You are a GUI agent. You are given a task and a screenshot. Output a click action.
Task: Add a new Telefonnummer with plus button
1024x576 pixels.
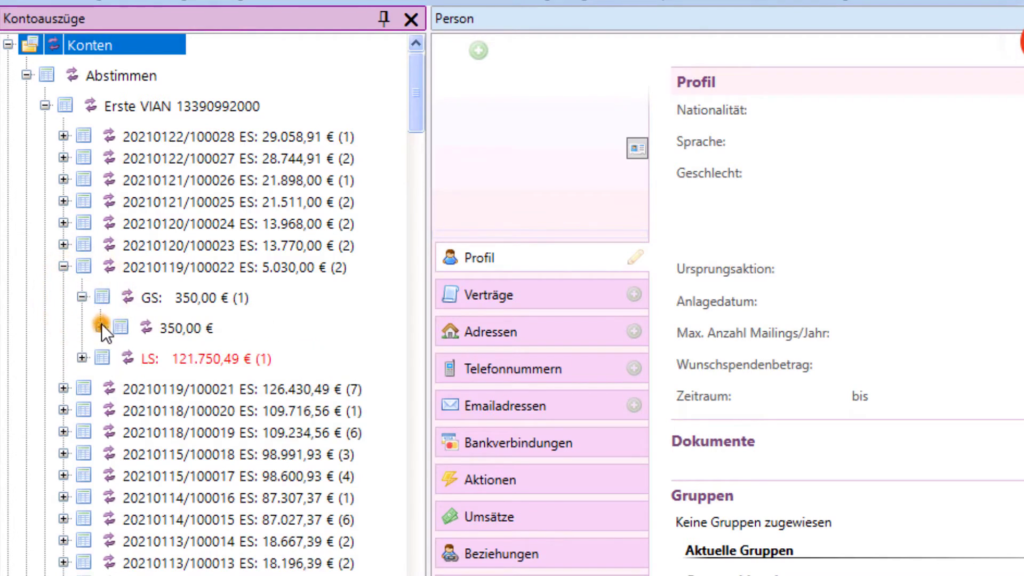pos(633,368)
